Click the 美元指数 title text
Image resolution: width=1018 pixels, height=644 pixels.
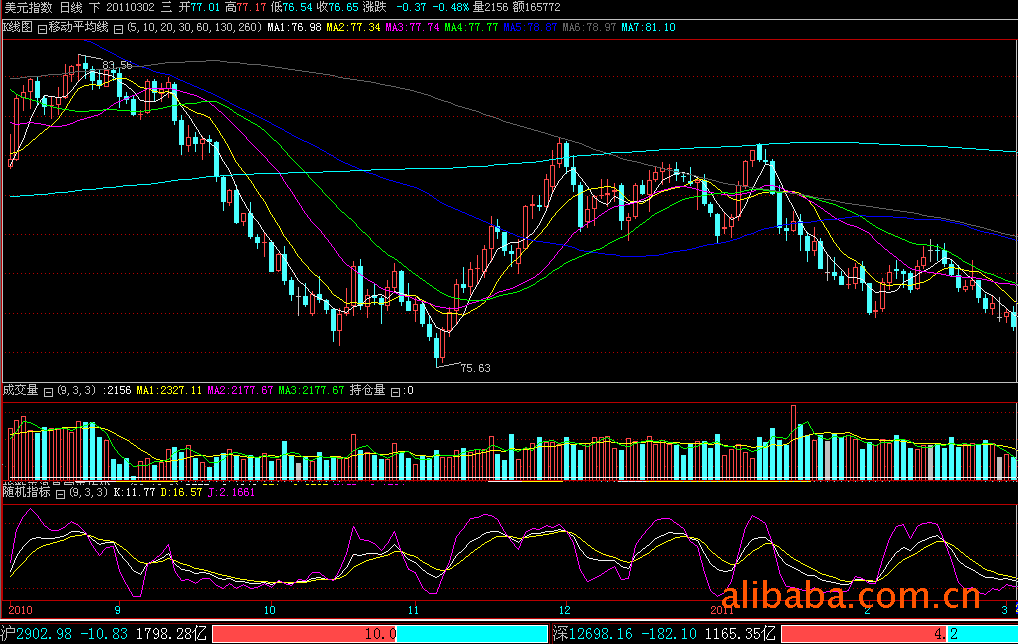pyautogui.click(x=27, y=8)
